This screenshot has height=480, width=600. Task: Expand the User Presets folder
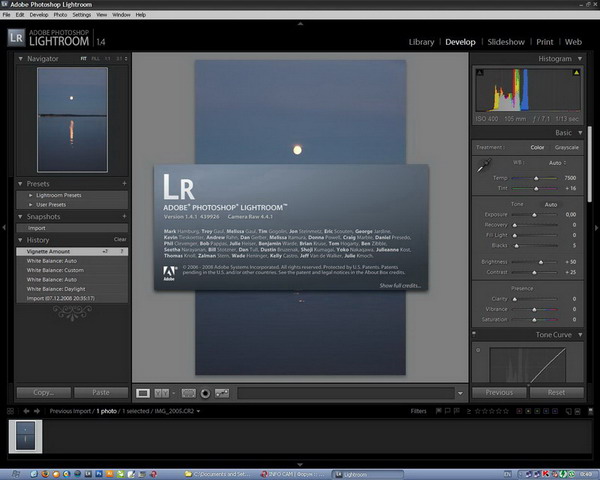tap(31, 205)
